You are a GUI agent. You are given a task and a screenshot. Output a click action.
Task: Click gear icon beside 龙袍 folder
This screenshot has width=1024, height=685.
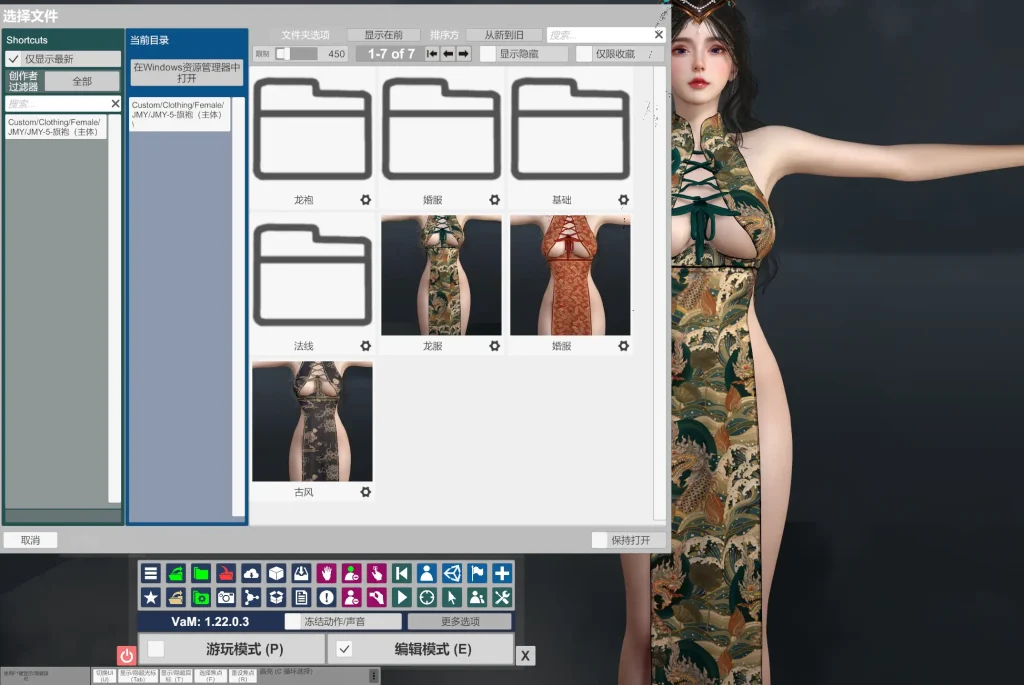[x=366, y=200]
